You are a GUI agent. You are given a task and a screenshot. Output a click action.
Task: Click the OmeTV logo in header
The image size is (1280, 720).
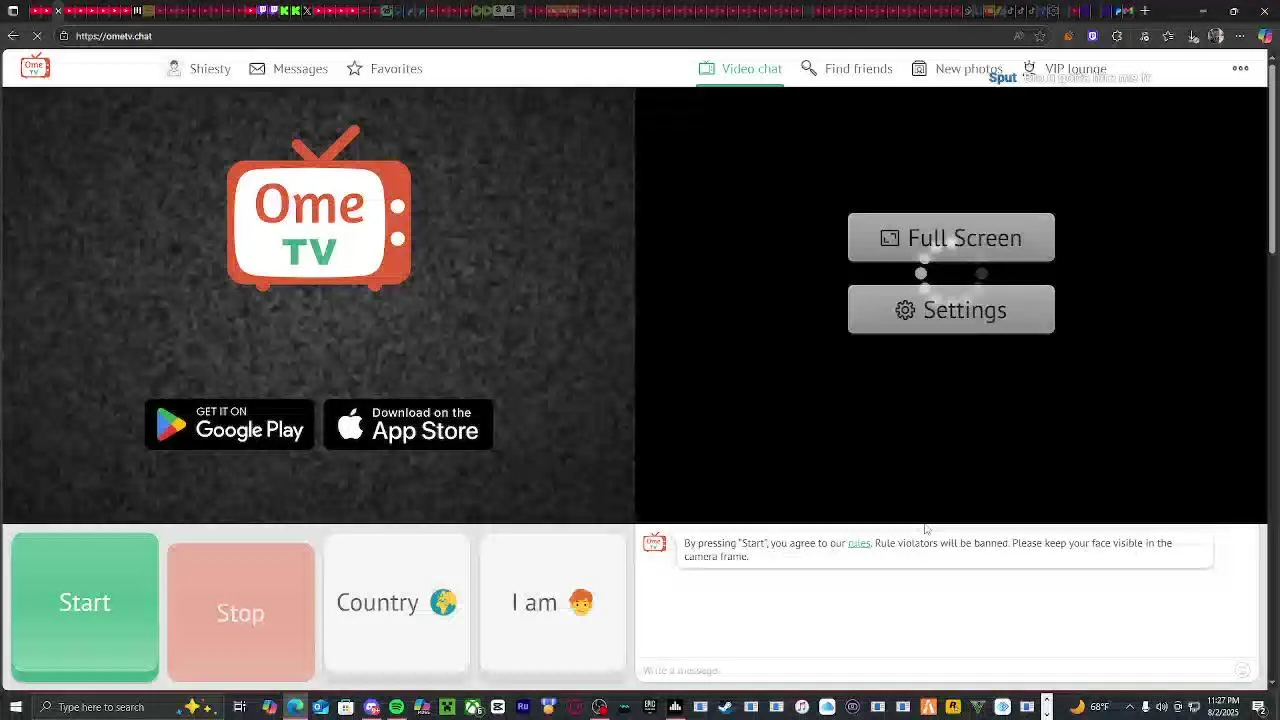pos(35,68)
